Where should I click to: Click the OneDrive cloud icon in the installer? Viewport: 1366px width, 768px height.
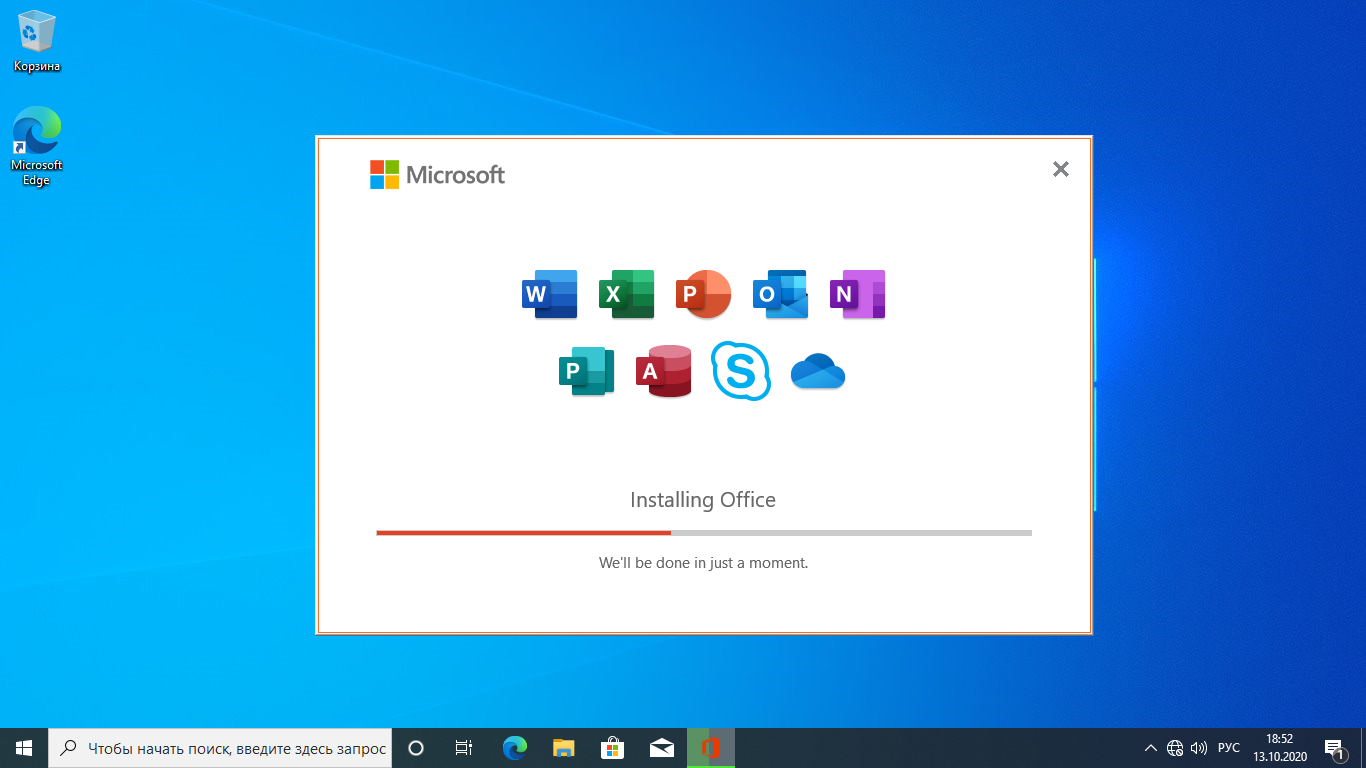(818, 371)
